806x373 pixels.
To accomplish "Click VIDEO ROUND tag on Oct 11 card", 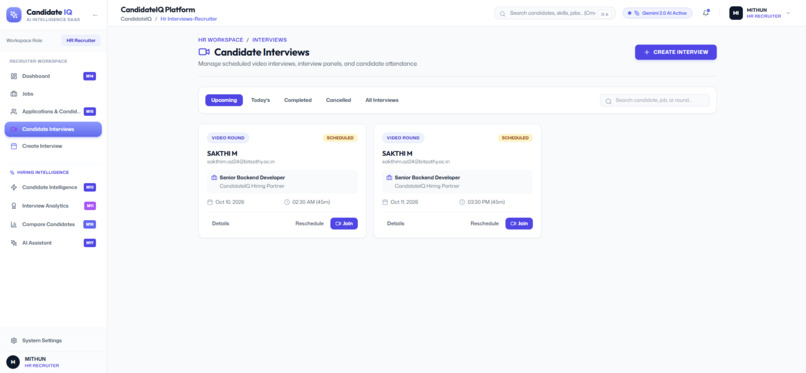I will (404, 138).
